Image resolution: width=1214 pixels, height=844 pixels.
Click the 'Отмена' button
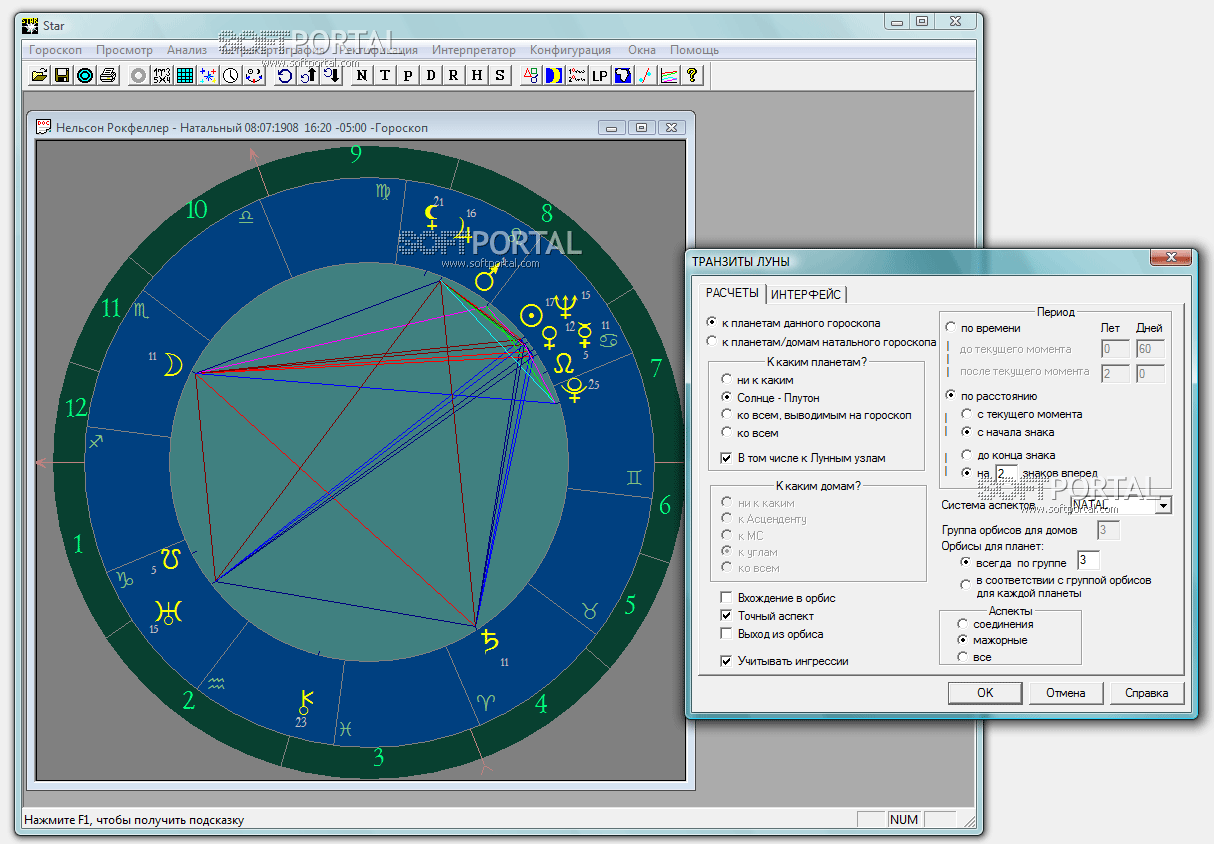coord(1065,693)
